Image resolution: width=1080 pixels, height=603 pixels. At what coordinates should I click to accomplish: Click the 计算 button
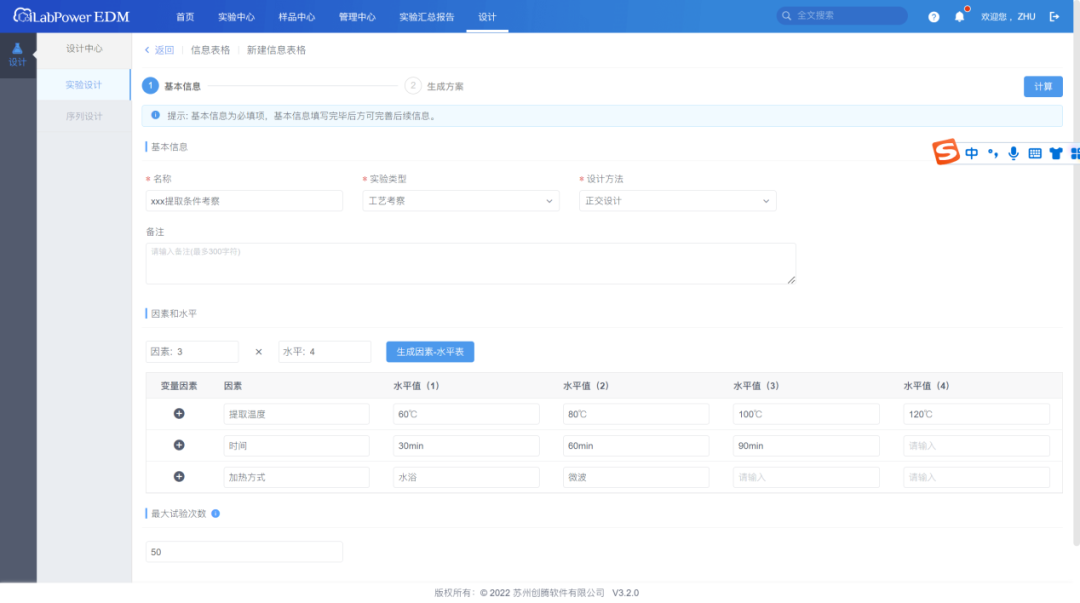point(1043,86)
